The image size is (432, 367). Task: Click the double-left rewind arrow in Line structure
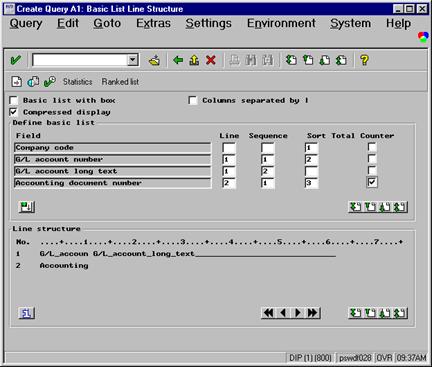pos(268,313)
